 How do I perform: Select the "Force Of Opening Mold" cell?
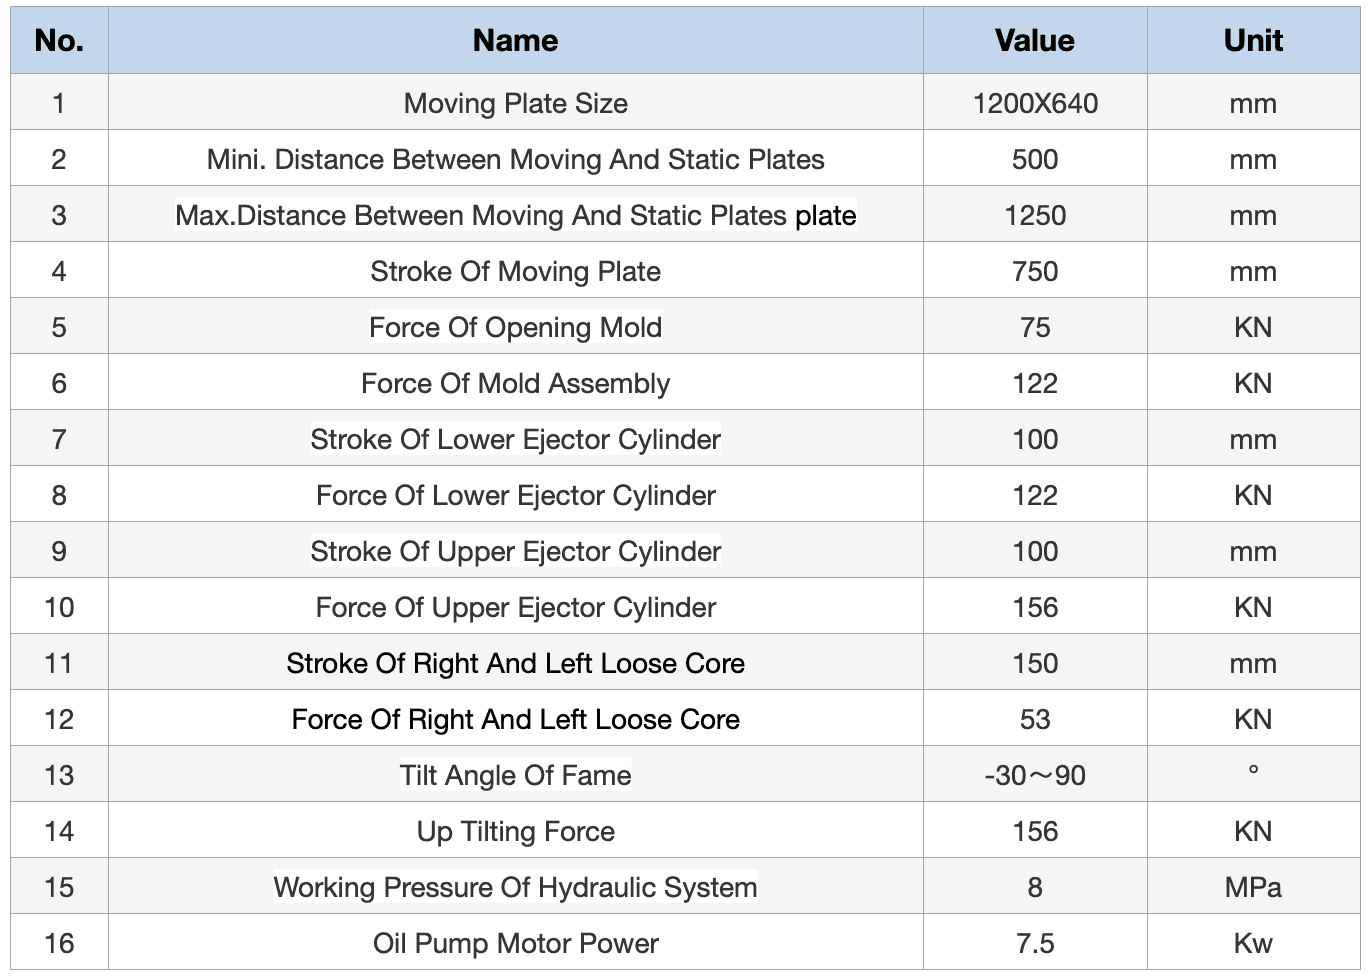[515, 327]
